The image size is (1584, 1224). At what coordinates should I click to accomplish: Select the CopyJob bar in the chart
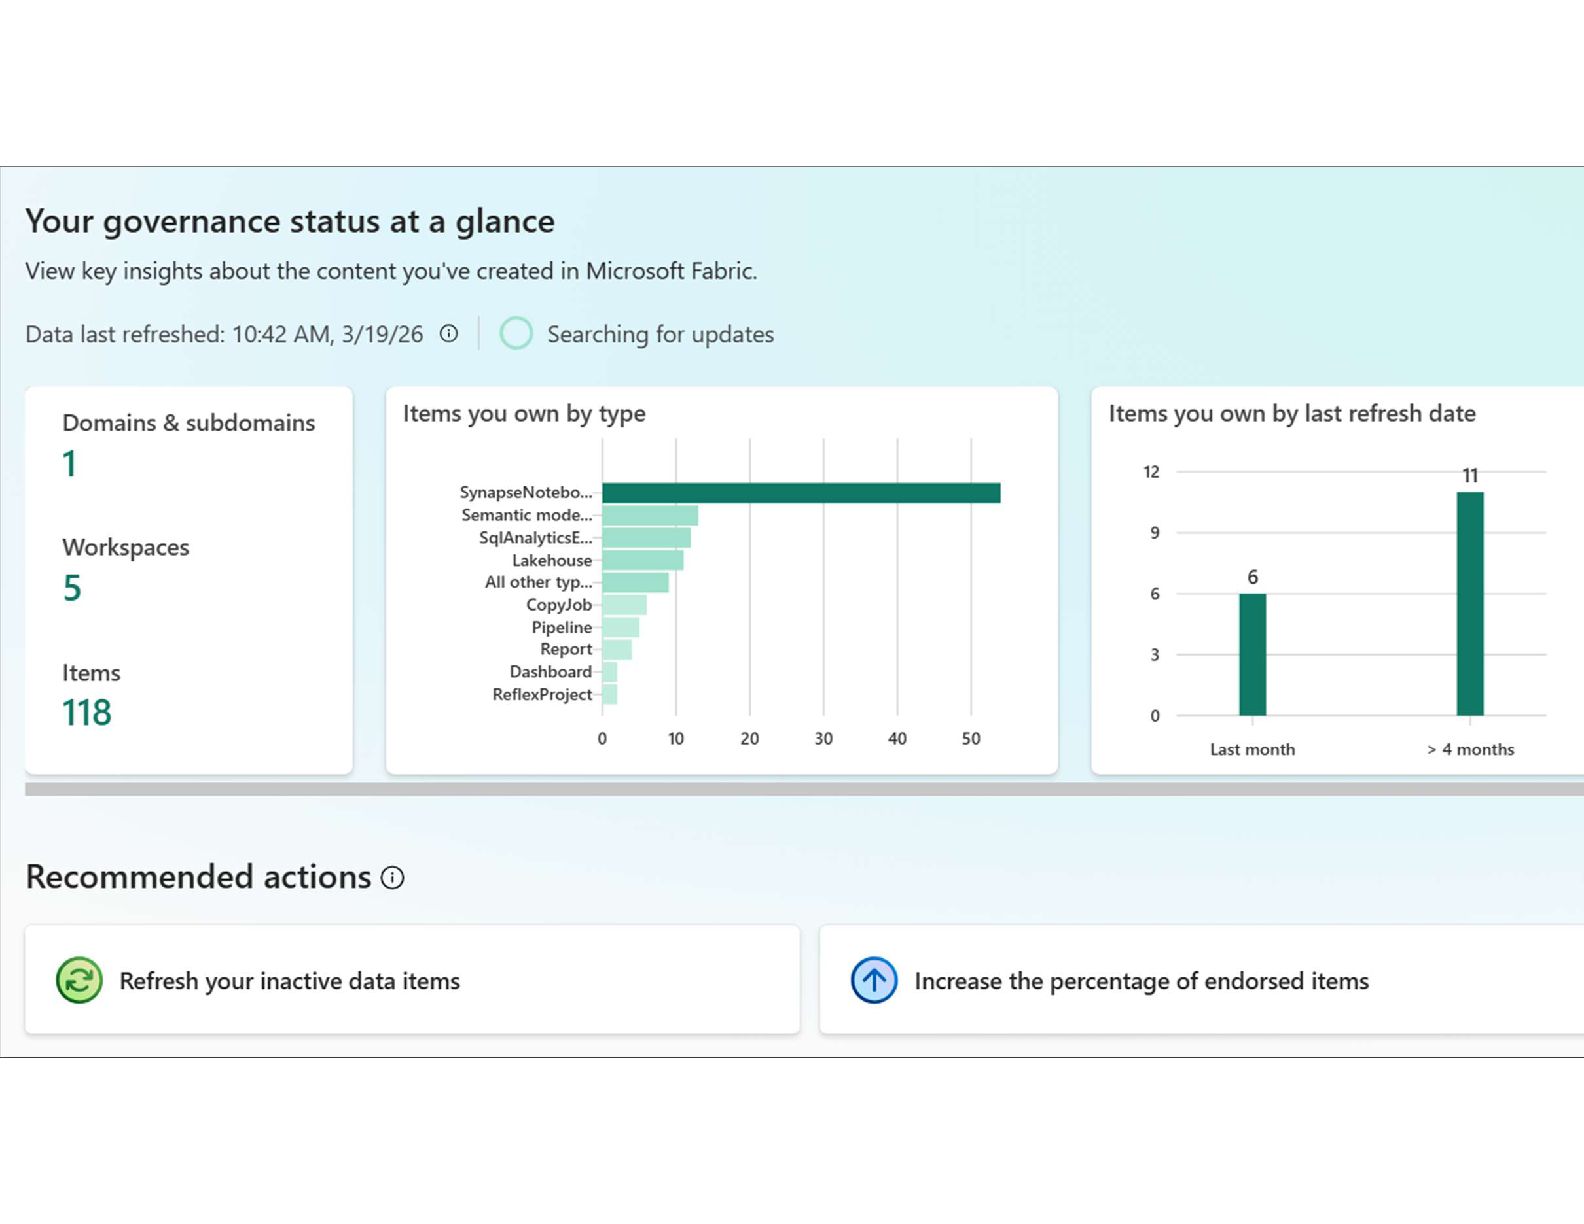click(624, 605)
